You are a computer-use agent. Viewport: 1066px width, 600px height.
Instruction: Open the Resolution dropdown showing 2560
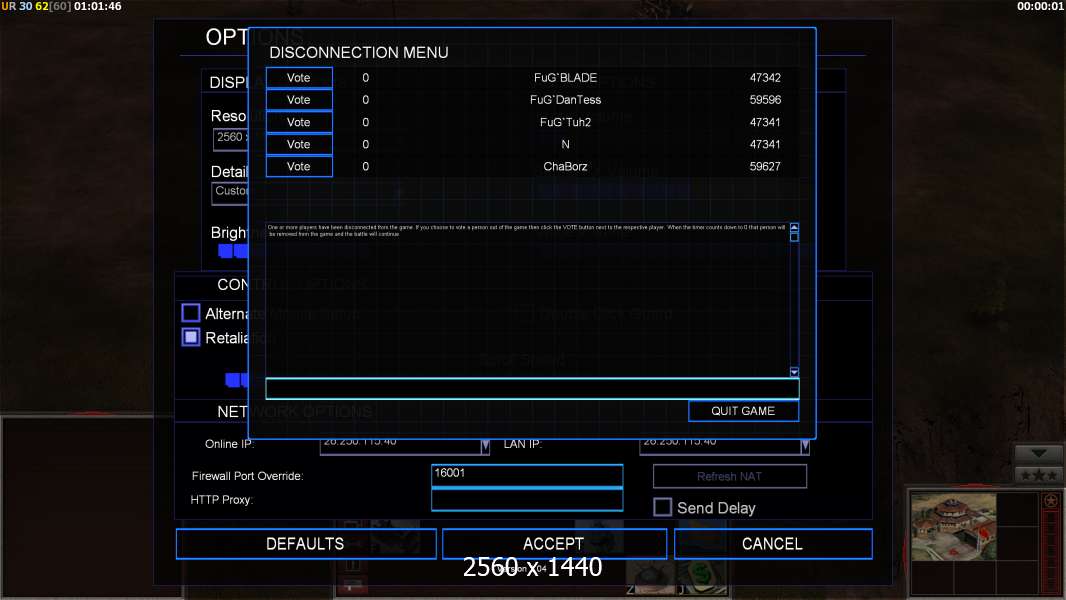pyautogui.click(x=230, y=139)
